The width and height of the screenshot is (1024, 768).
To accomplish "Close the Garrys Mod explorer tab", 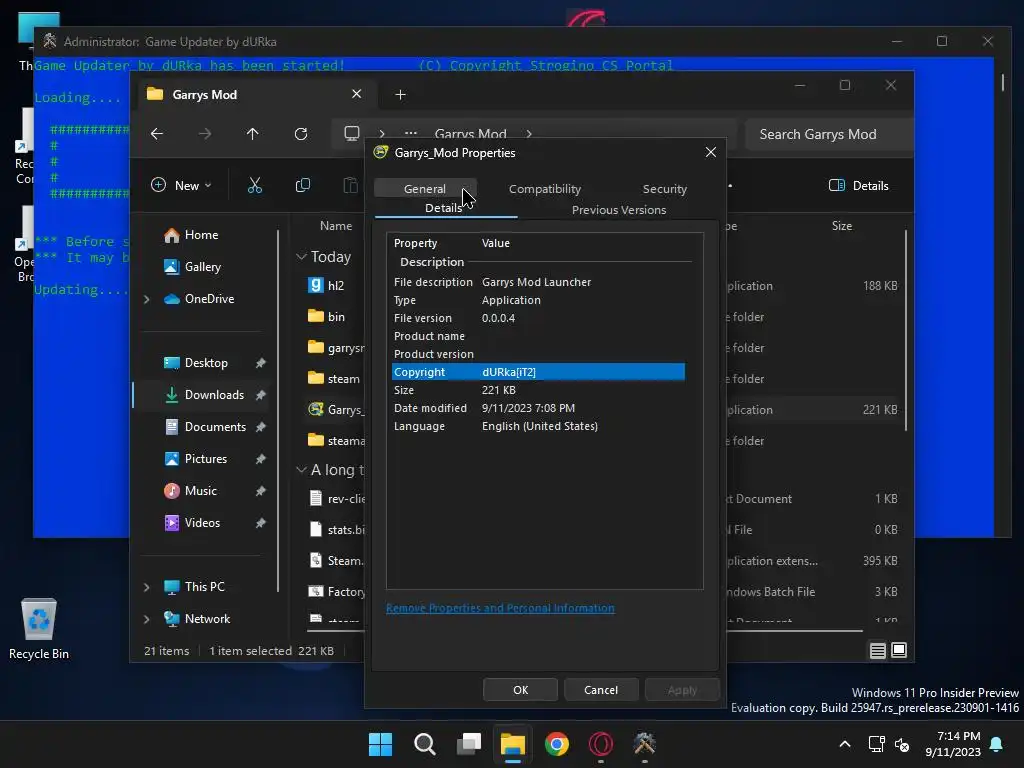I will click(357, 94).
